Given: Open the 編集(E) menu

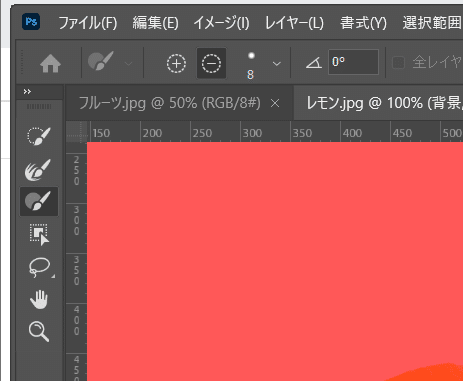Looking at the screenshot, I should [x=155, y=23].
